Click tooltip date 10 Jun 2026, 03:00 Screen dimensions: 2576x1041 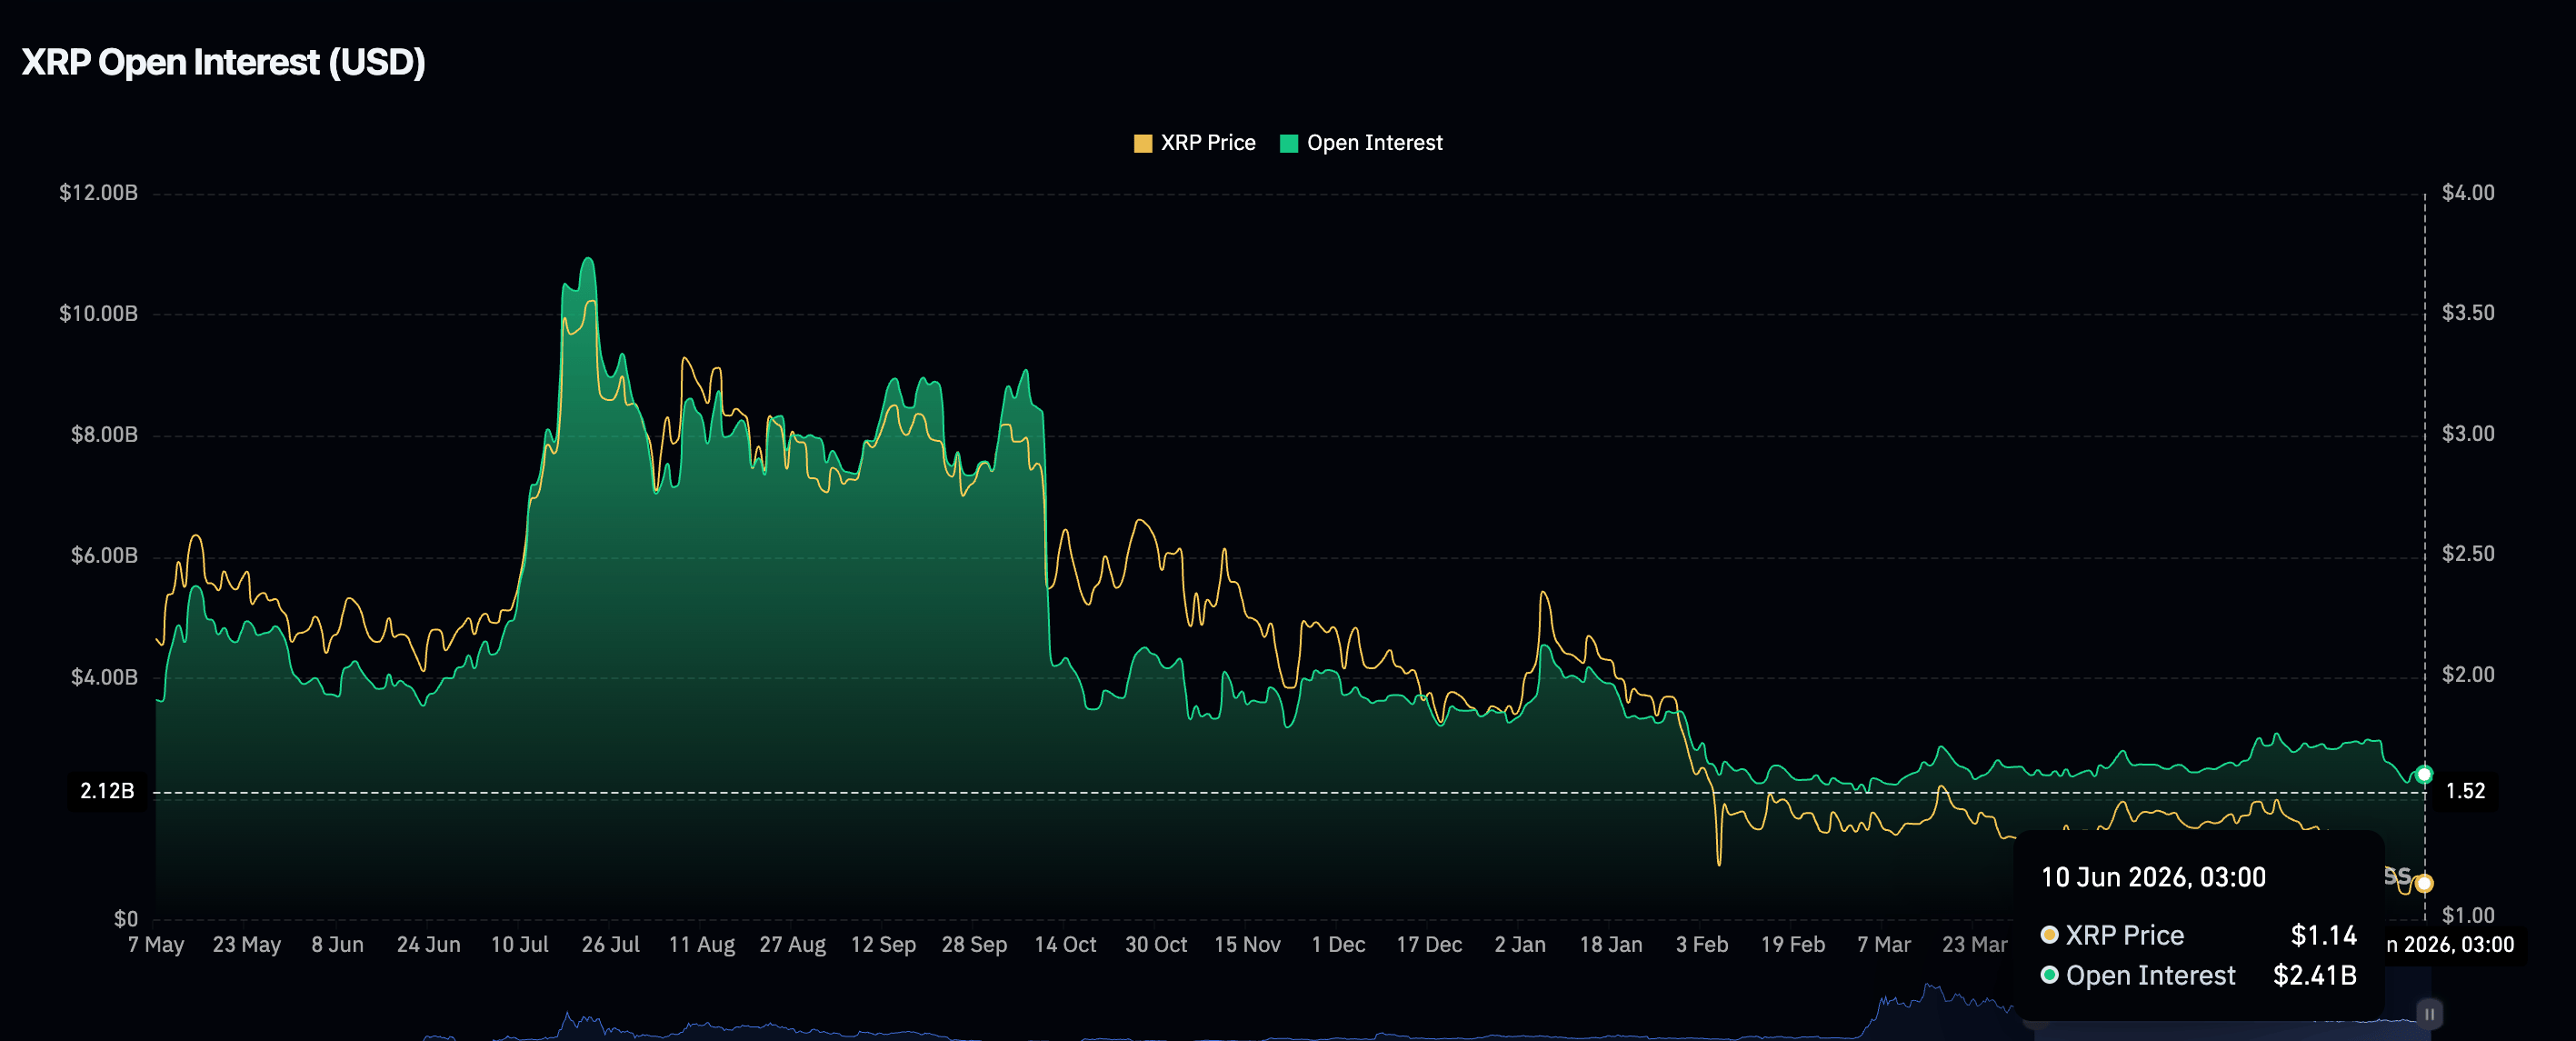(x=2153, y=877)
